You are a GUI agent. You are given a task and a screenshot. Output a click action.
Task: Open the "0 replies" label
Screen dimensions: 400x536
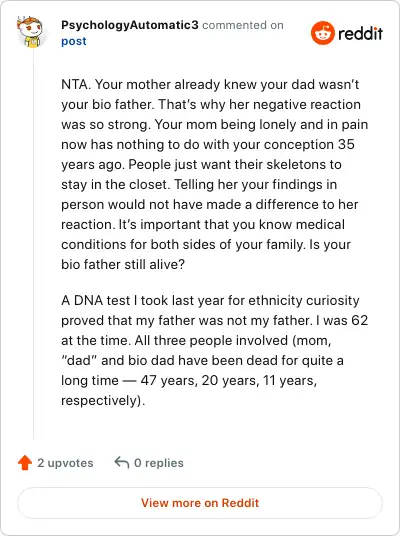click(x=159, y=463)
